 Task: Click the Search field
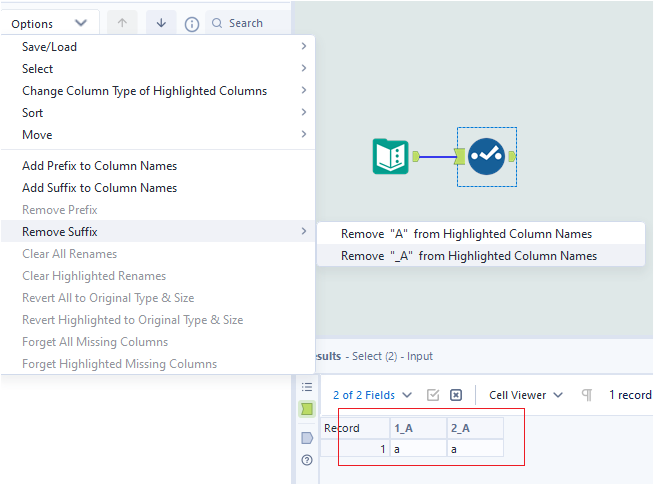point(249,23)
